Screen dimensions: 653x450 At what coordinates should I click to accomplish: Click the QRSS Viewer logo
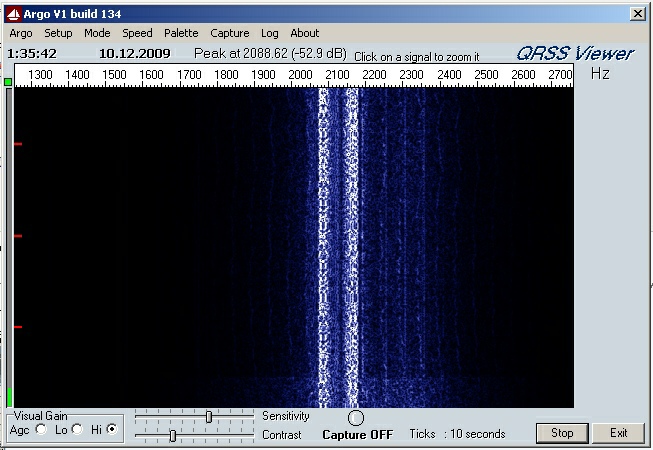coord(575,54)
